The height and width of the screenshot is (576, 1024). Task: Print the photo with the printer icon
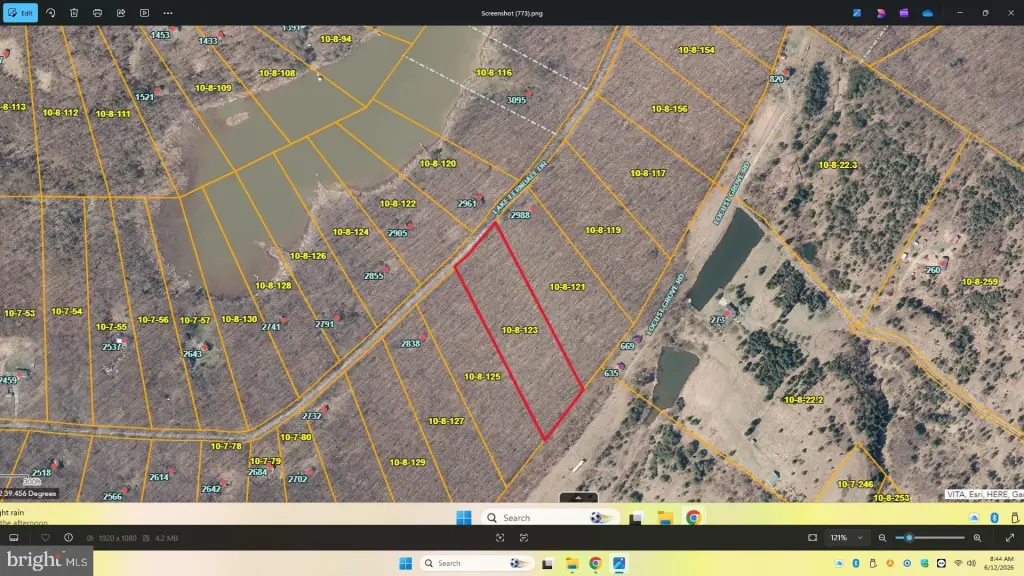coord(97,12)
